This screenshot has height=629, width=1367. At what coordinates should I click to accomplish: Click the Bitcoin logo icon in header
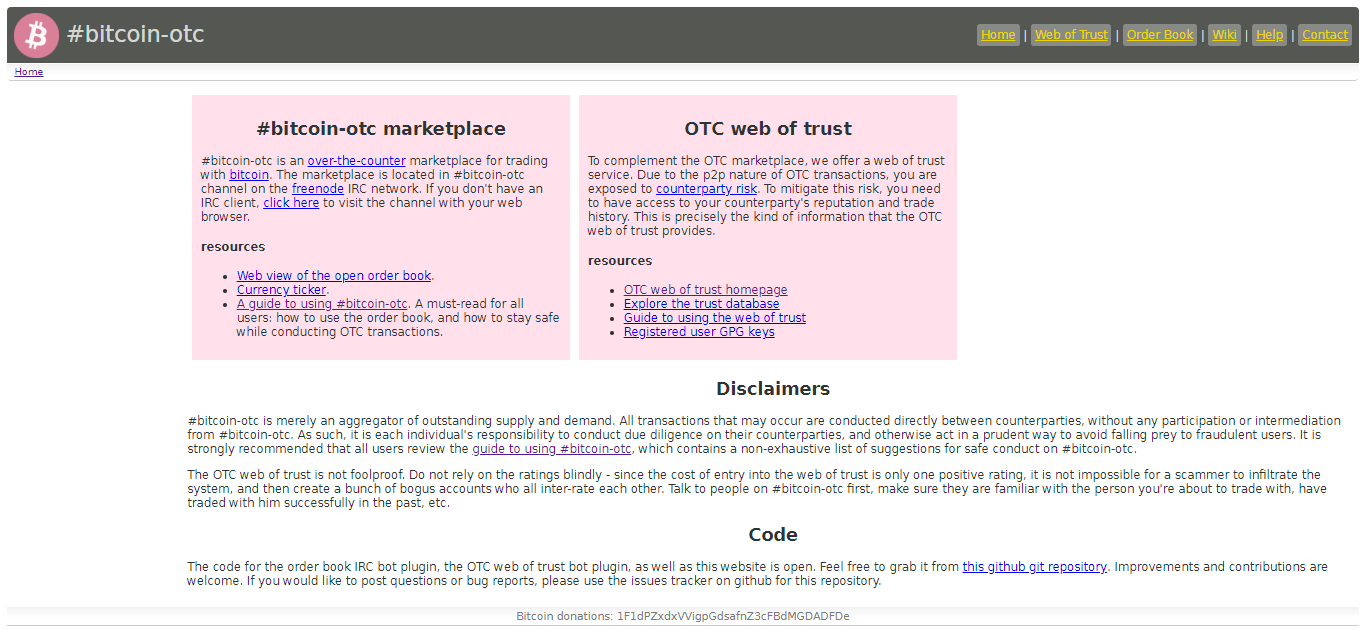pyautogui.click(x=37, y=35)
